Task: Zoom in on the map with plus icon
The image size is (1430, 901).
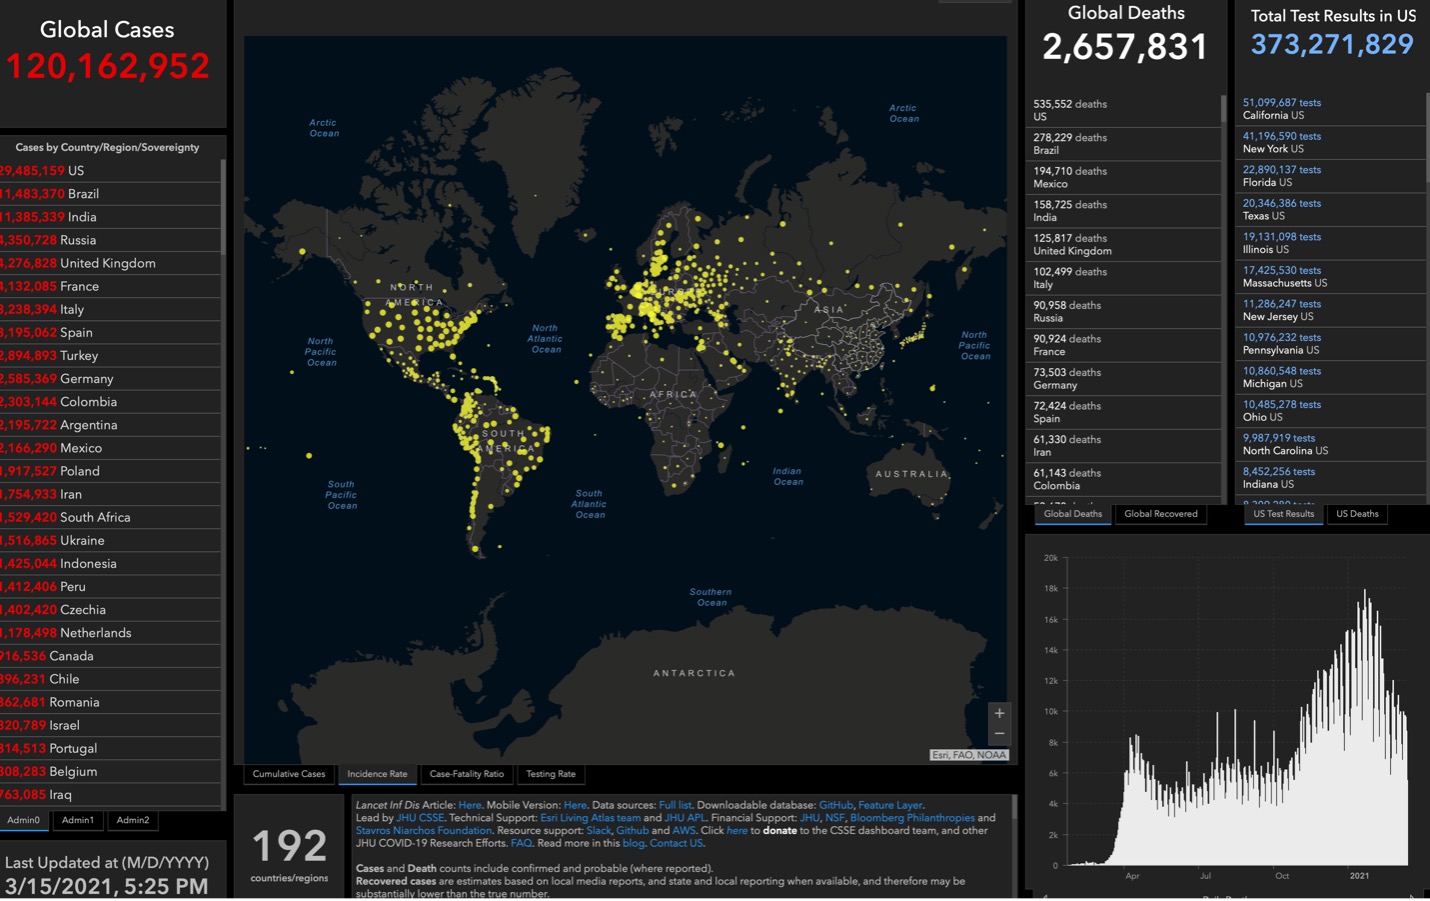Action: point(998,712)
